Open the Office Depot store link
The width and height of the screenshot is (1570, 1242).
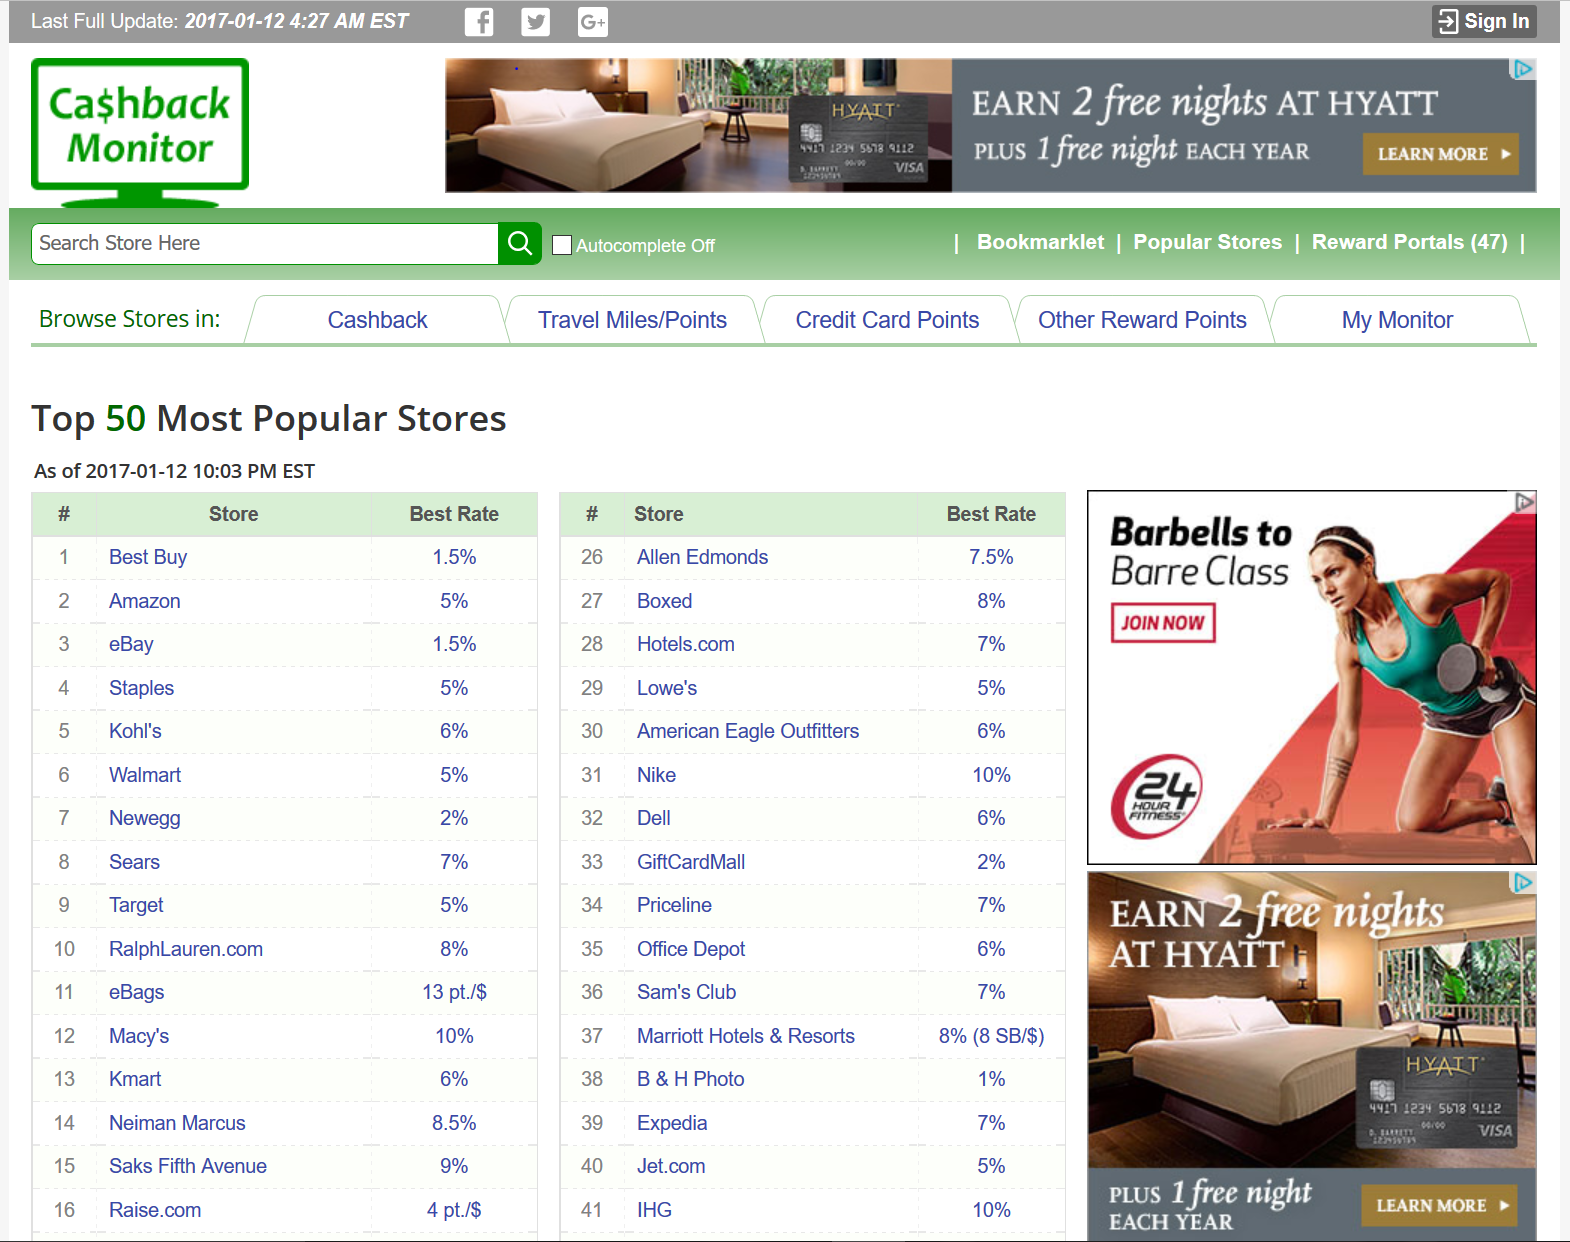pos(691,949)
